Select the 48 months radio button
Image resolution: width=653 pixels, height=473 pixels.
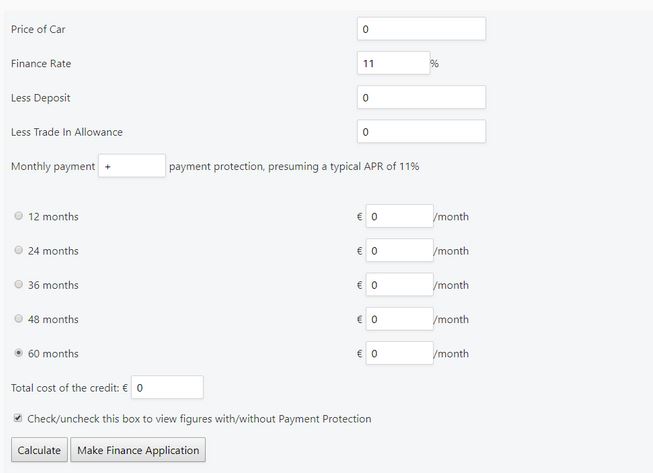(19, 319)
